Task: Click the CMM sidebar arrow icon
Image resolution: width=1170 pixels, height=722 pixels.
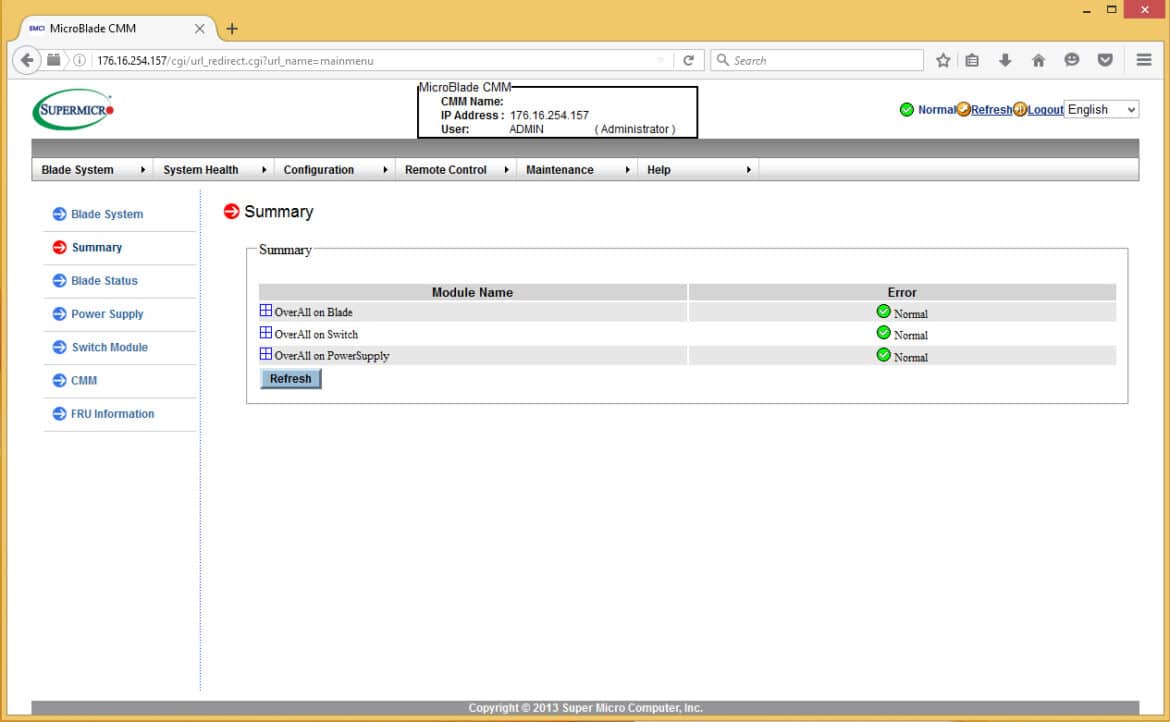Action: pos(60,380)
